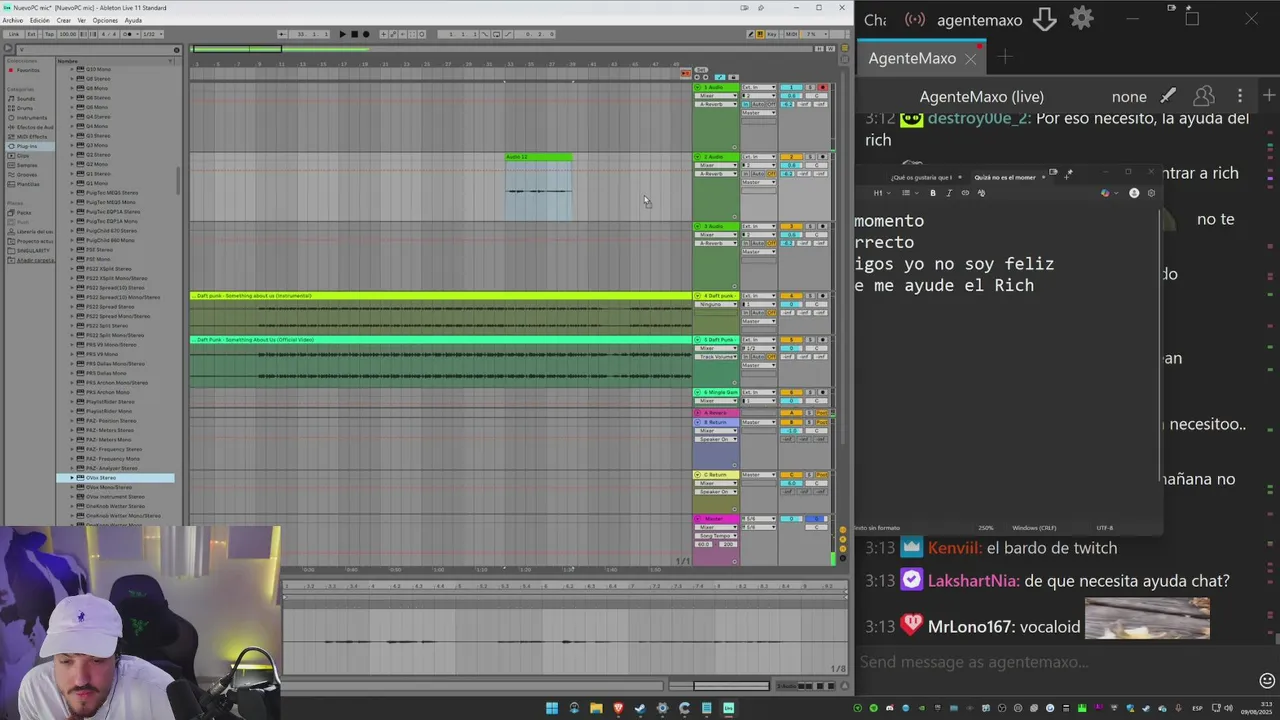
Task: Click Bold in the Notepad toolbar
Action: (x=933, y=193)
